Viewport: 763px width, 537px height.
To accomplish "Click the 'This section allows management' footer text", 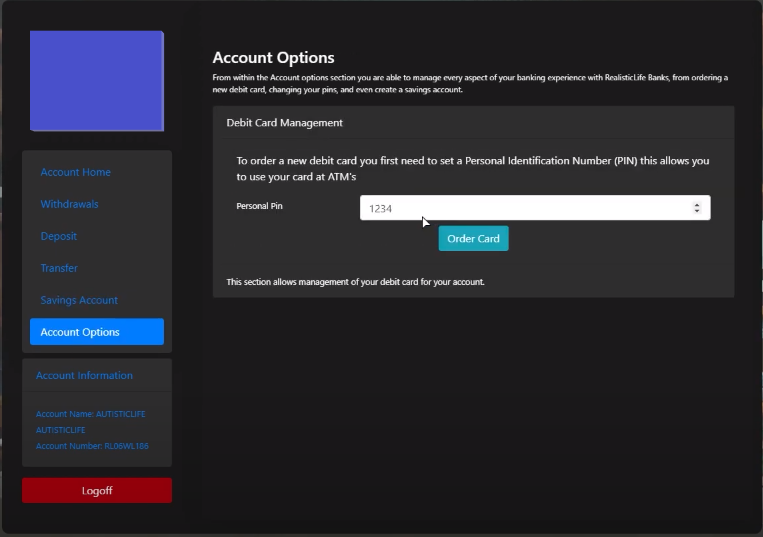I will coord(355,282).
